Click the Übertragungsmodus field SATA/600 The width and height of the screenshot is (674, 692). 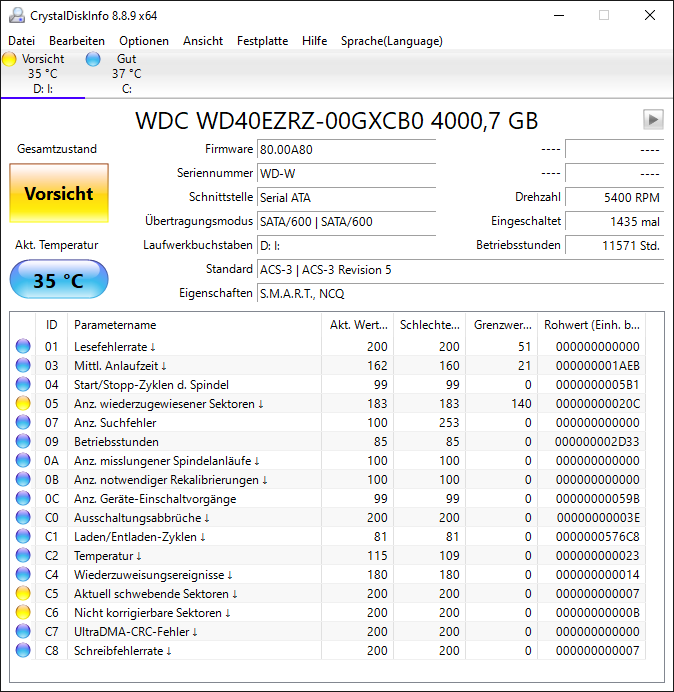point(346,221)
